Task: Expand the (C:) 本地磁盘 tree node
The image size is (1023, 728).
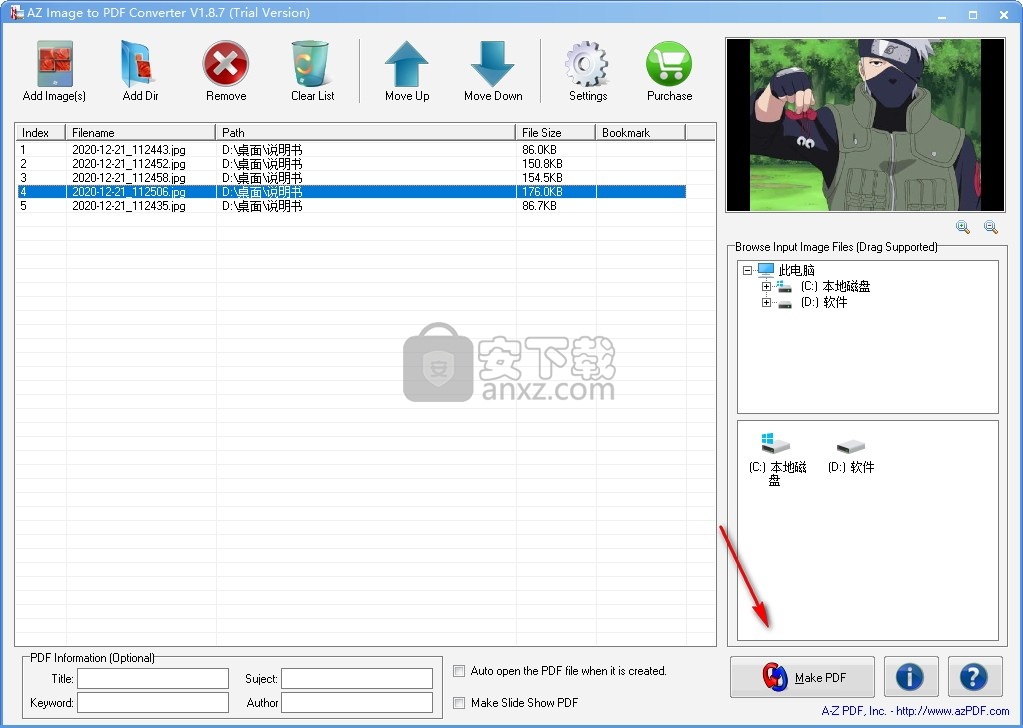Action: 767,286
